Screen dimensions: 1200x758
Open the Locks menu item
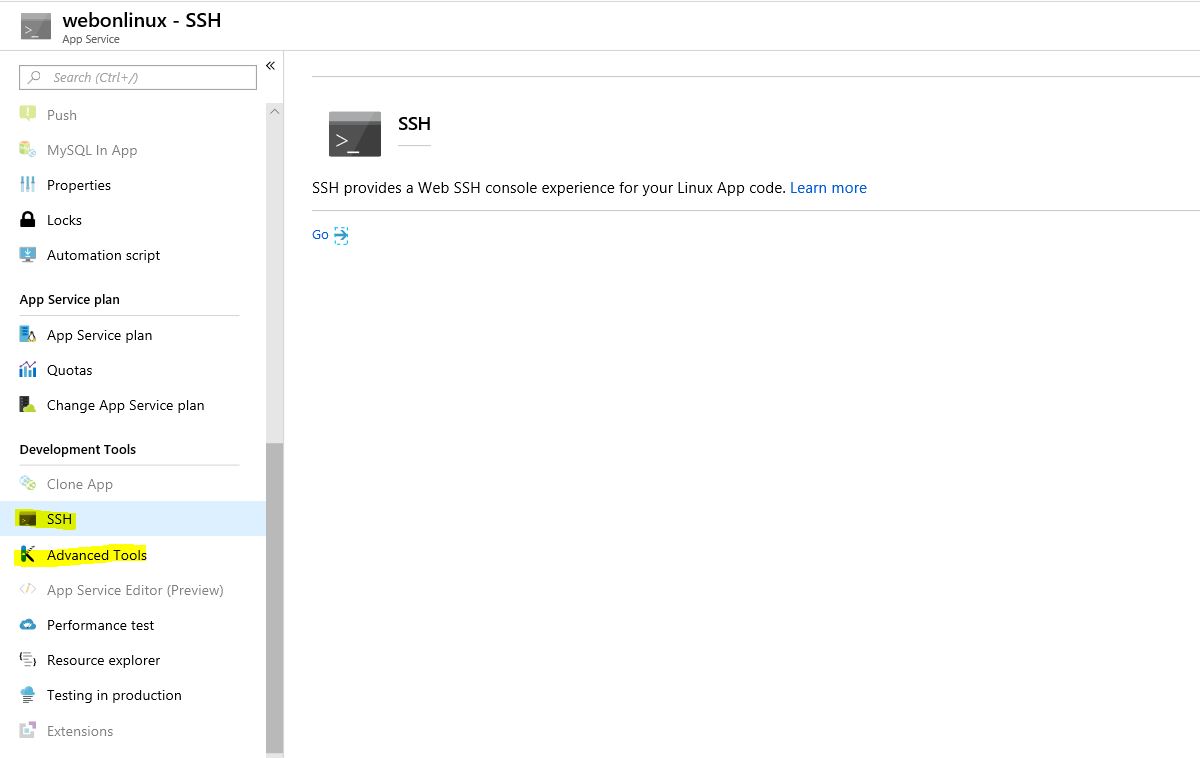pyautogui.click(x=64, y=220)
